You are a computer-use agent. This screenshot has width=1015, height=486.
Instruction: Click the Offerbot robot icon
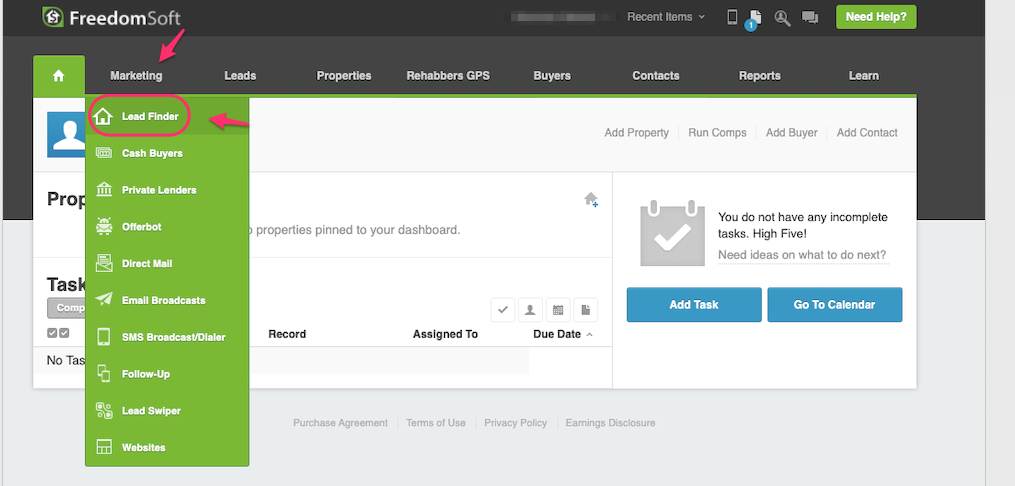(x=104, y=227)
